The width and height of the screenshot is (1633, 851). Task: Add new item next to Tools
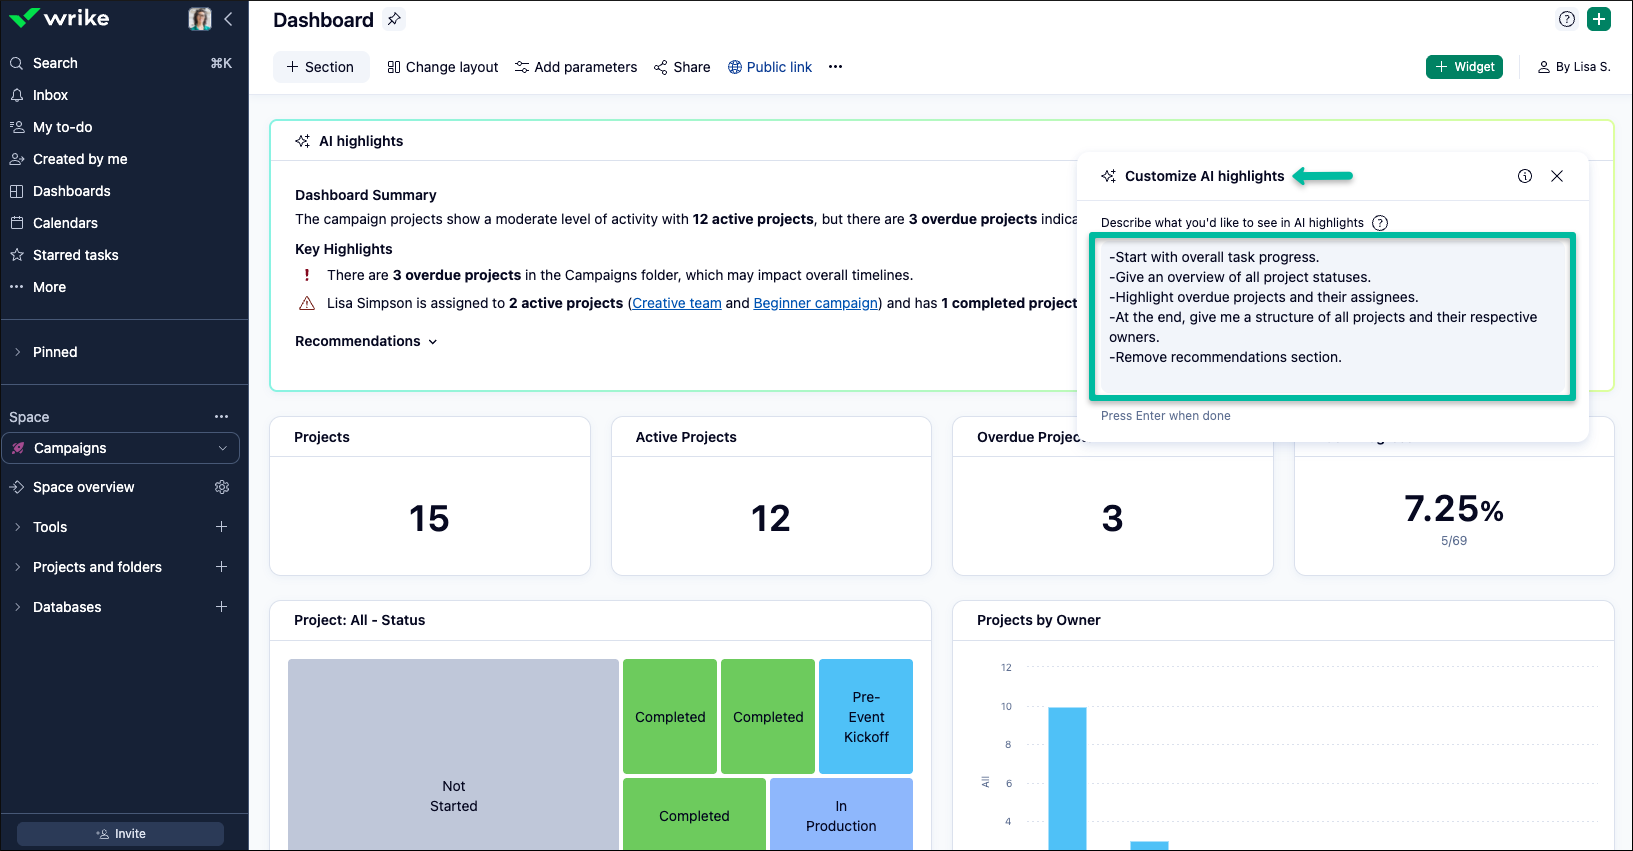click(221, 527)
